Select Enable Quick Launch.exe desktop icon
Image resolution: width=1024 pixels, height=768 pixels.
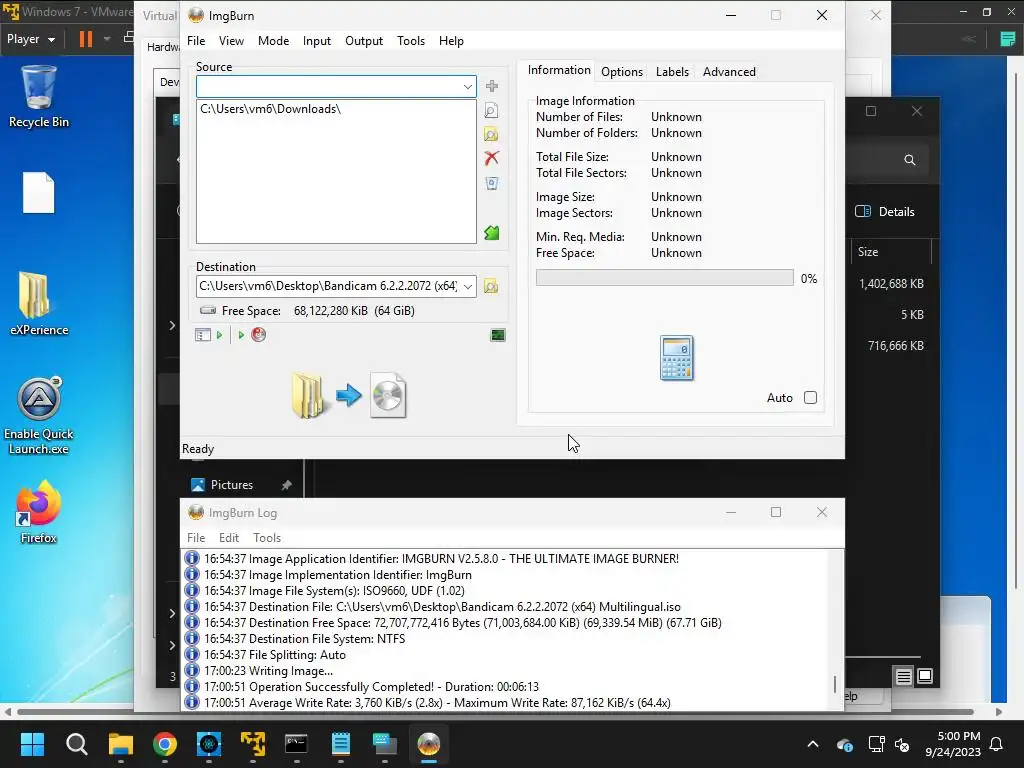pos(39,416)
